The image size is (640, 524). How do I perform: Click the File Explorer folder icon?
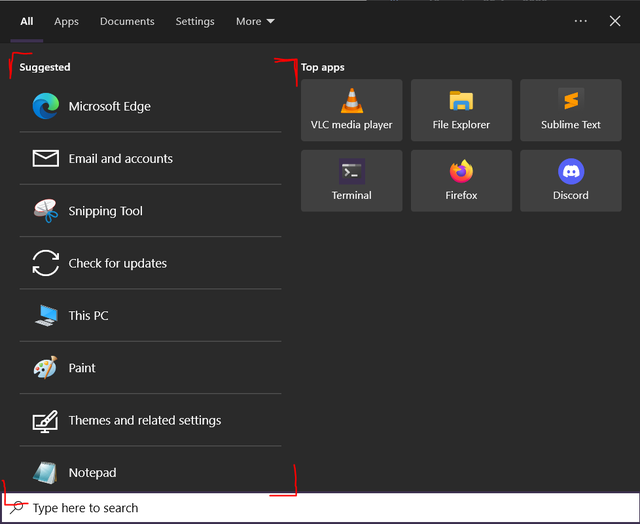(461, 100)
